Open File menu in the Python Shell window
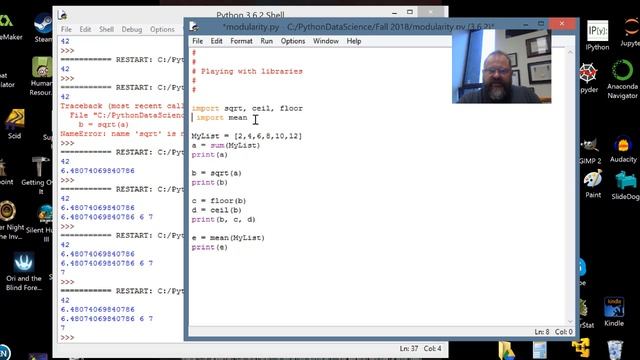The image size is (640, 360). 66,29
